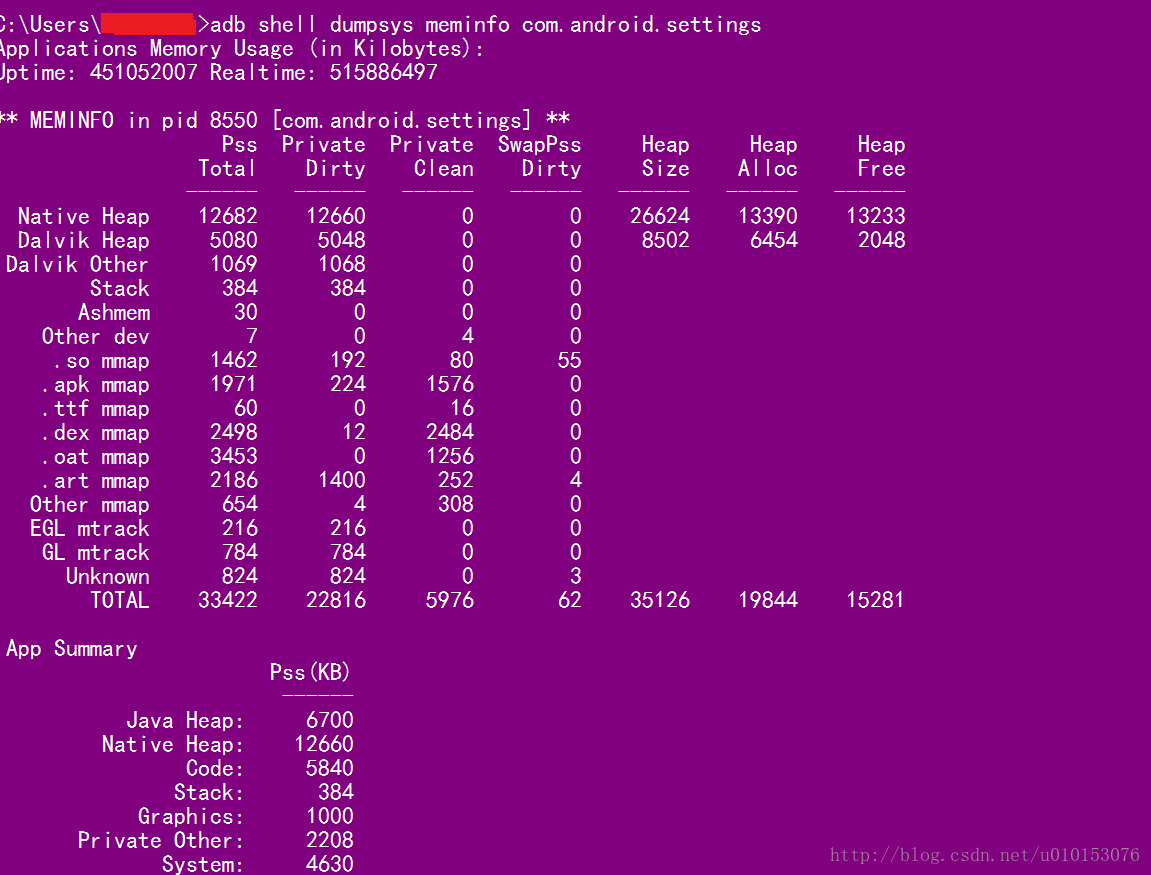This screenshot has height=875, width=1151.
Task: Select the Uptime value 451052007
Action: [144, 72]
